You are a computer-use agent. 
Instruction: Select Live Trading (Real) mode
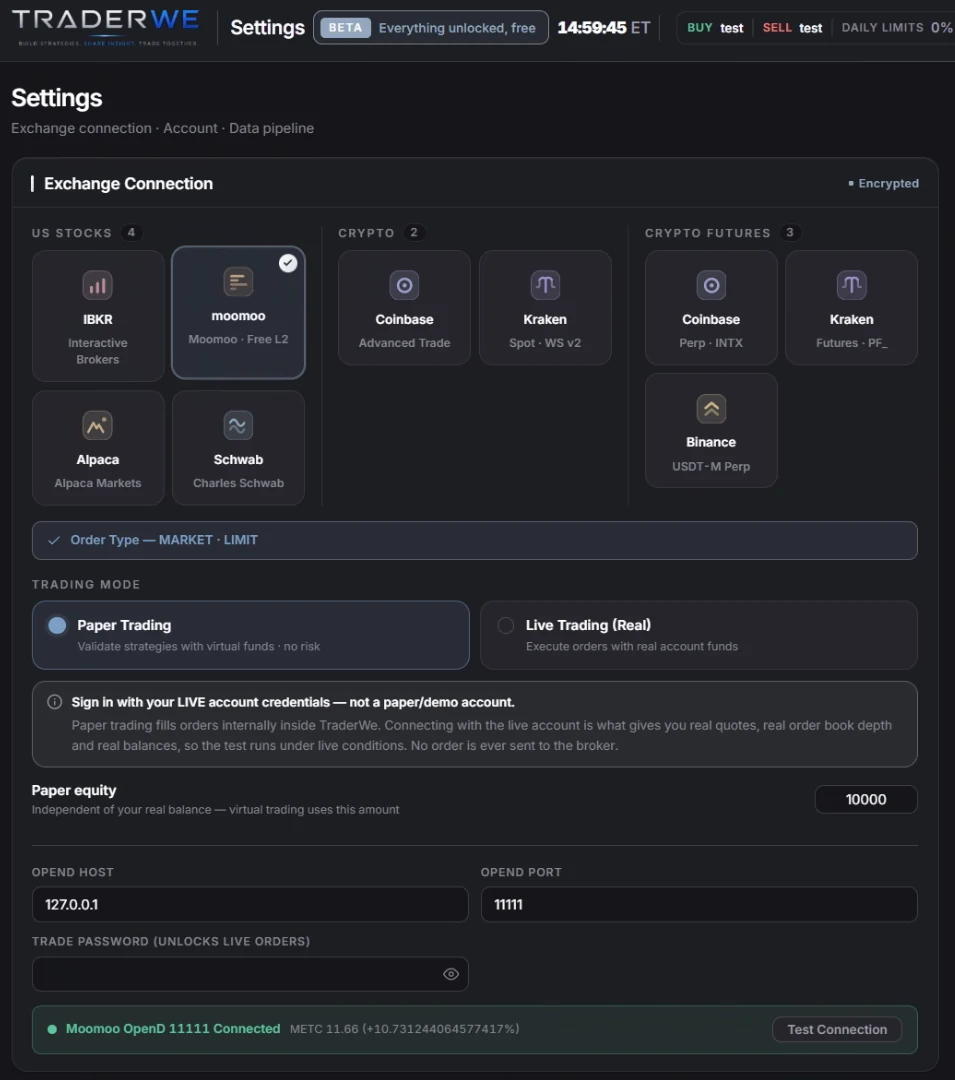click(699, 635)
